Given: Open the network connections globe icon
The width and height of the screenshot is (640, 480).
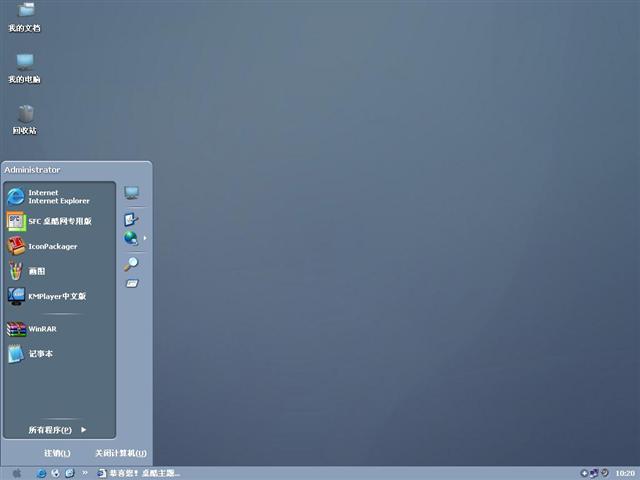Looking at the screenshot, I should pyautogui.click(x=131, y=238).
